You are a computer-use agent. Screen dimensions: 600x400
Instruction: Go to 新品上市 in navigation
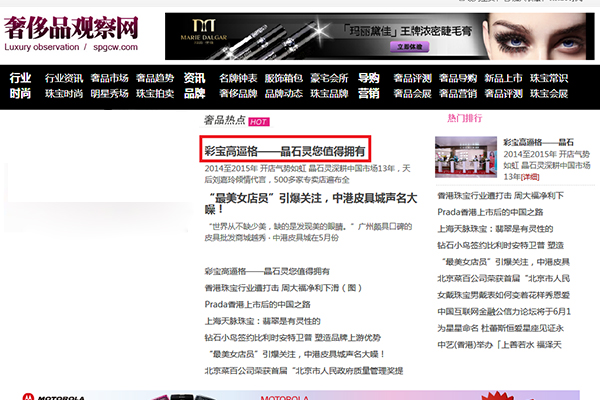(x=503, y=78)
